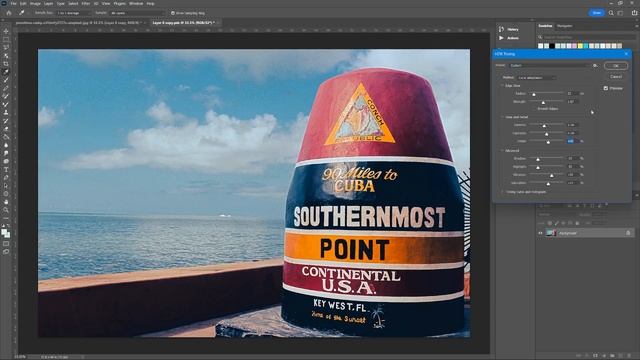The height and width of the screenshot is (360, 640).
Task: Click the foreground color swatch in toolbar
Action: point(4,232)
